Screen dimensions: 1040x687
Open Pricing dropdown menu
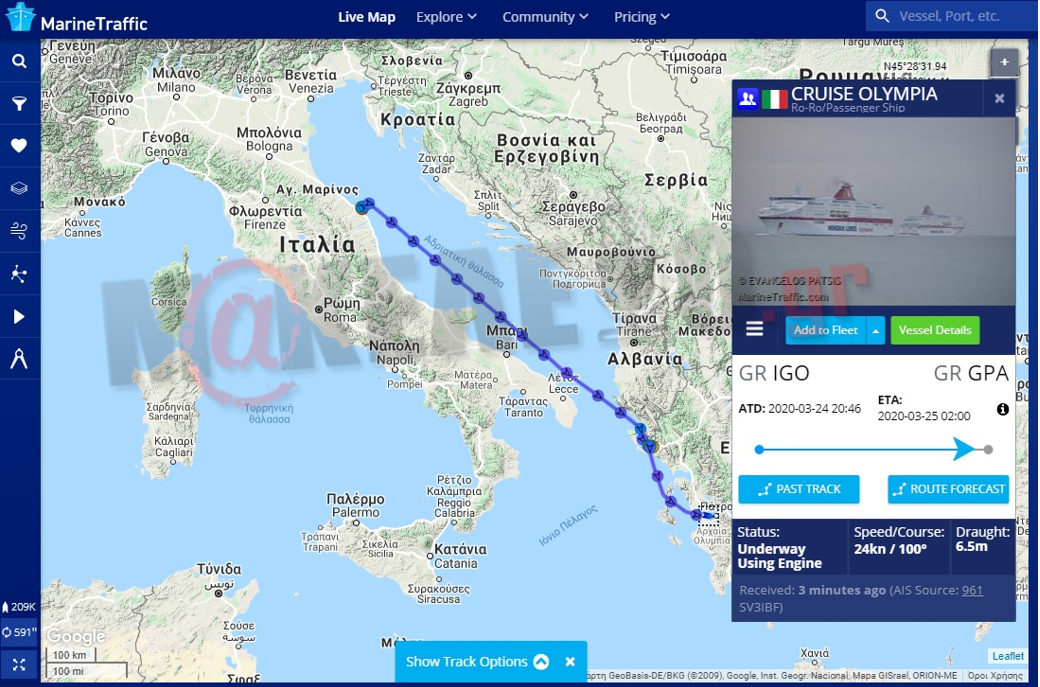pos(641,17)
